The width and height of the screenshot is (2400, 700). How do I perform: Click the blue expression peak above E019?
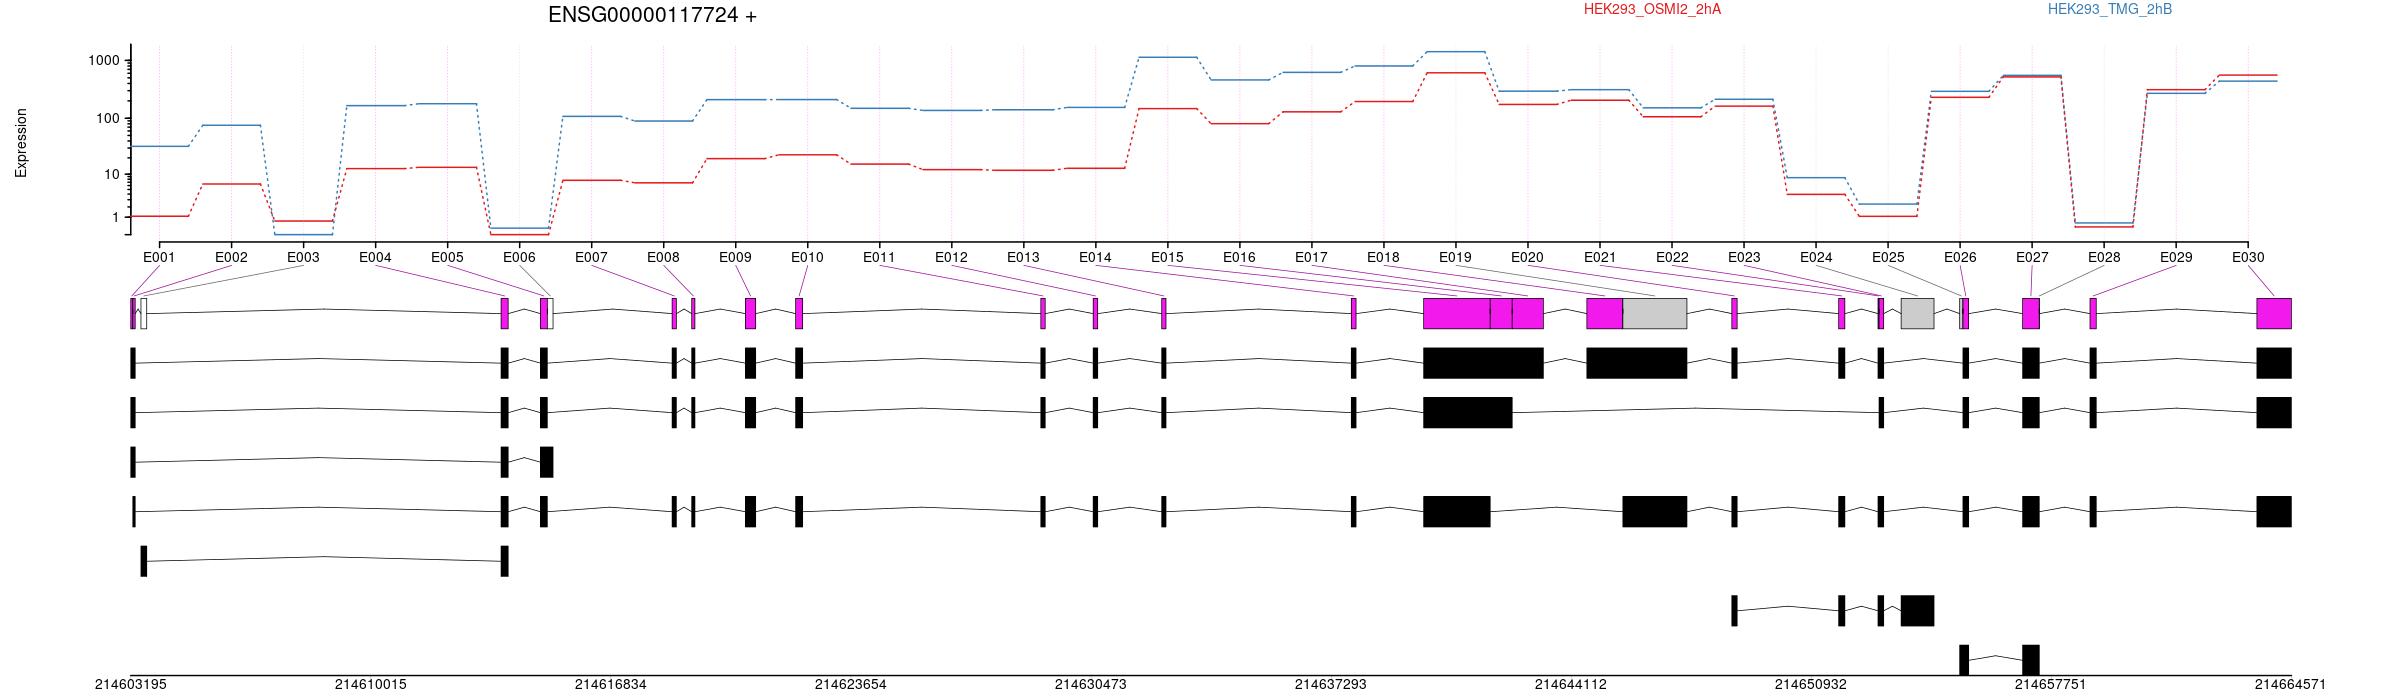coord(1455,51)
